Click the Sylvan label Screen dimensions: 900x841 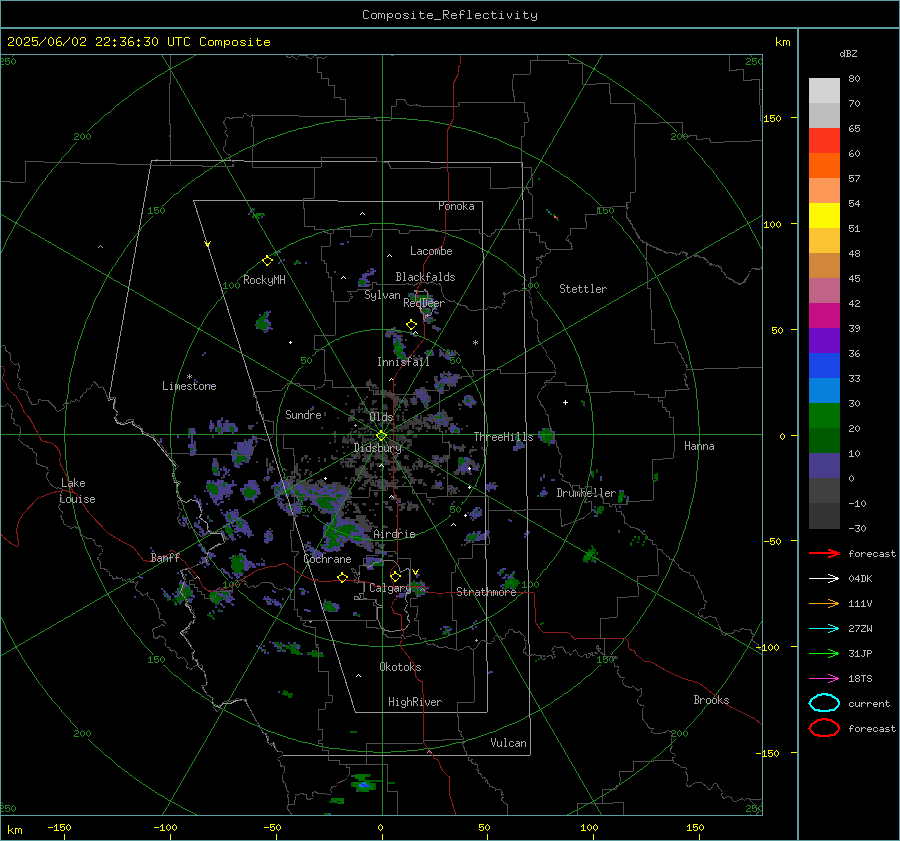pyautogui.click(x=382, y=295)
